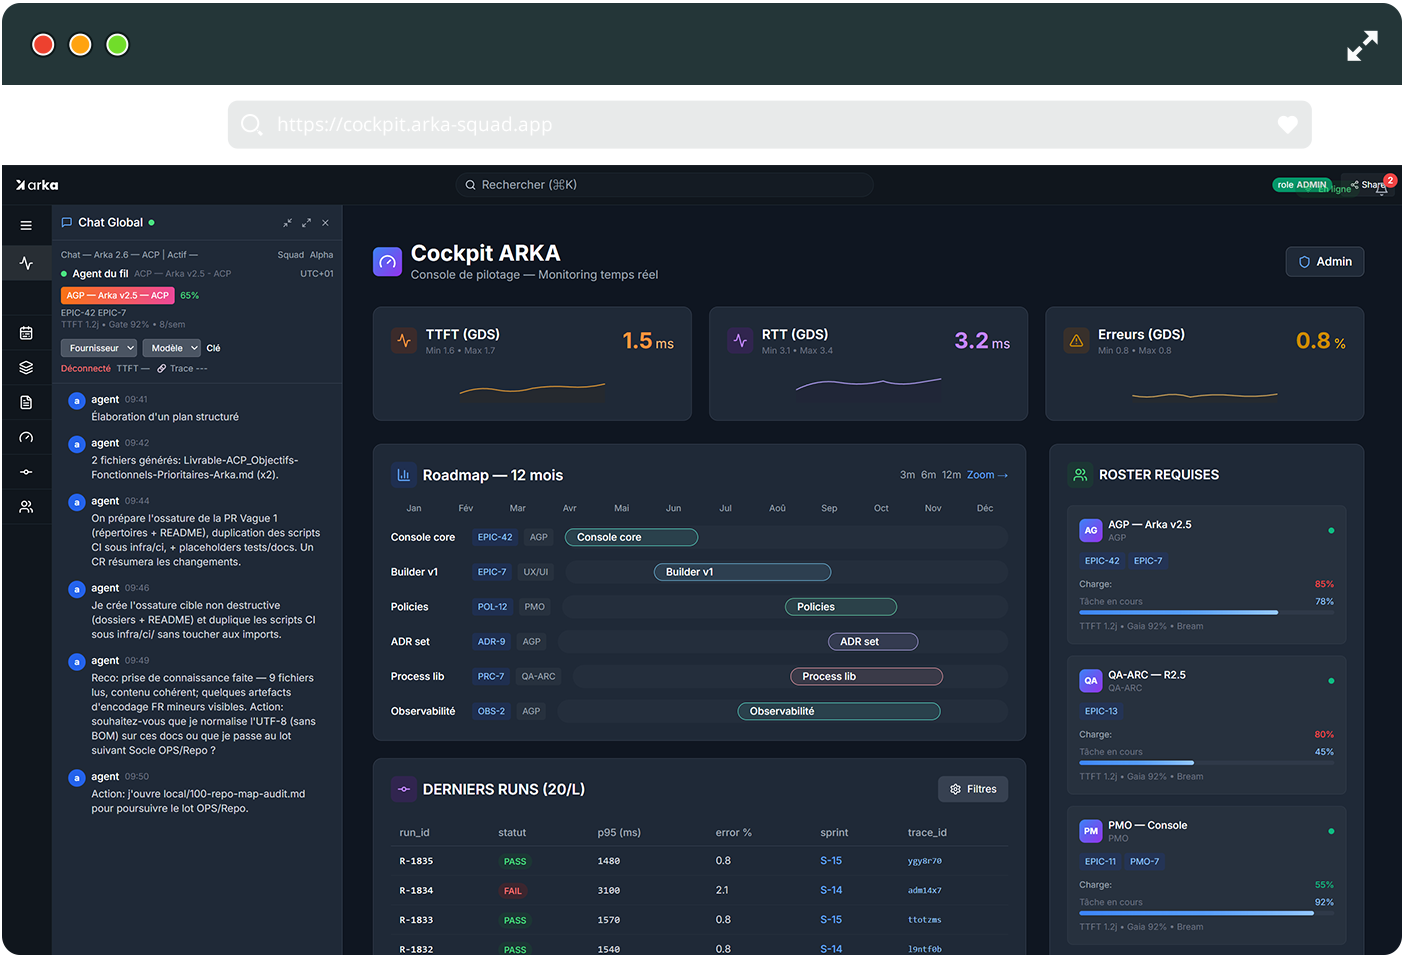Click the Roadmap bar chart icon
The image size is (1404, 956).
403,475
